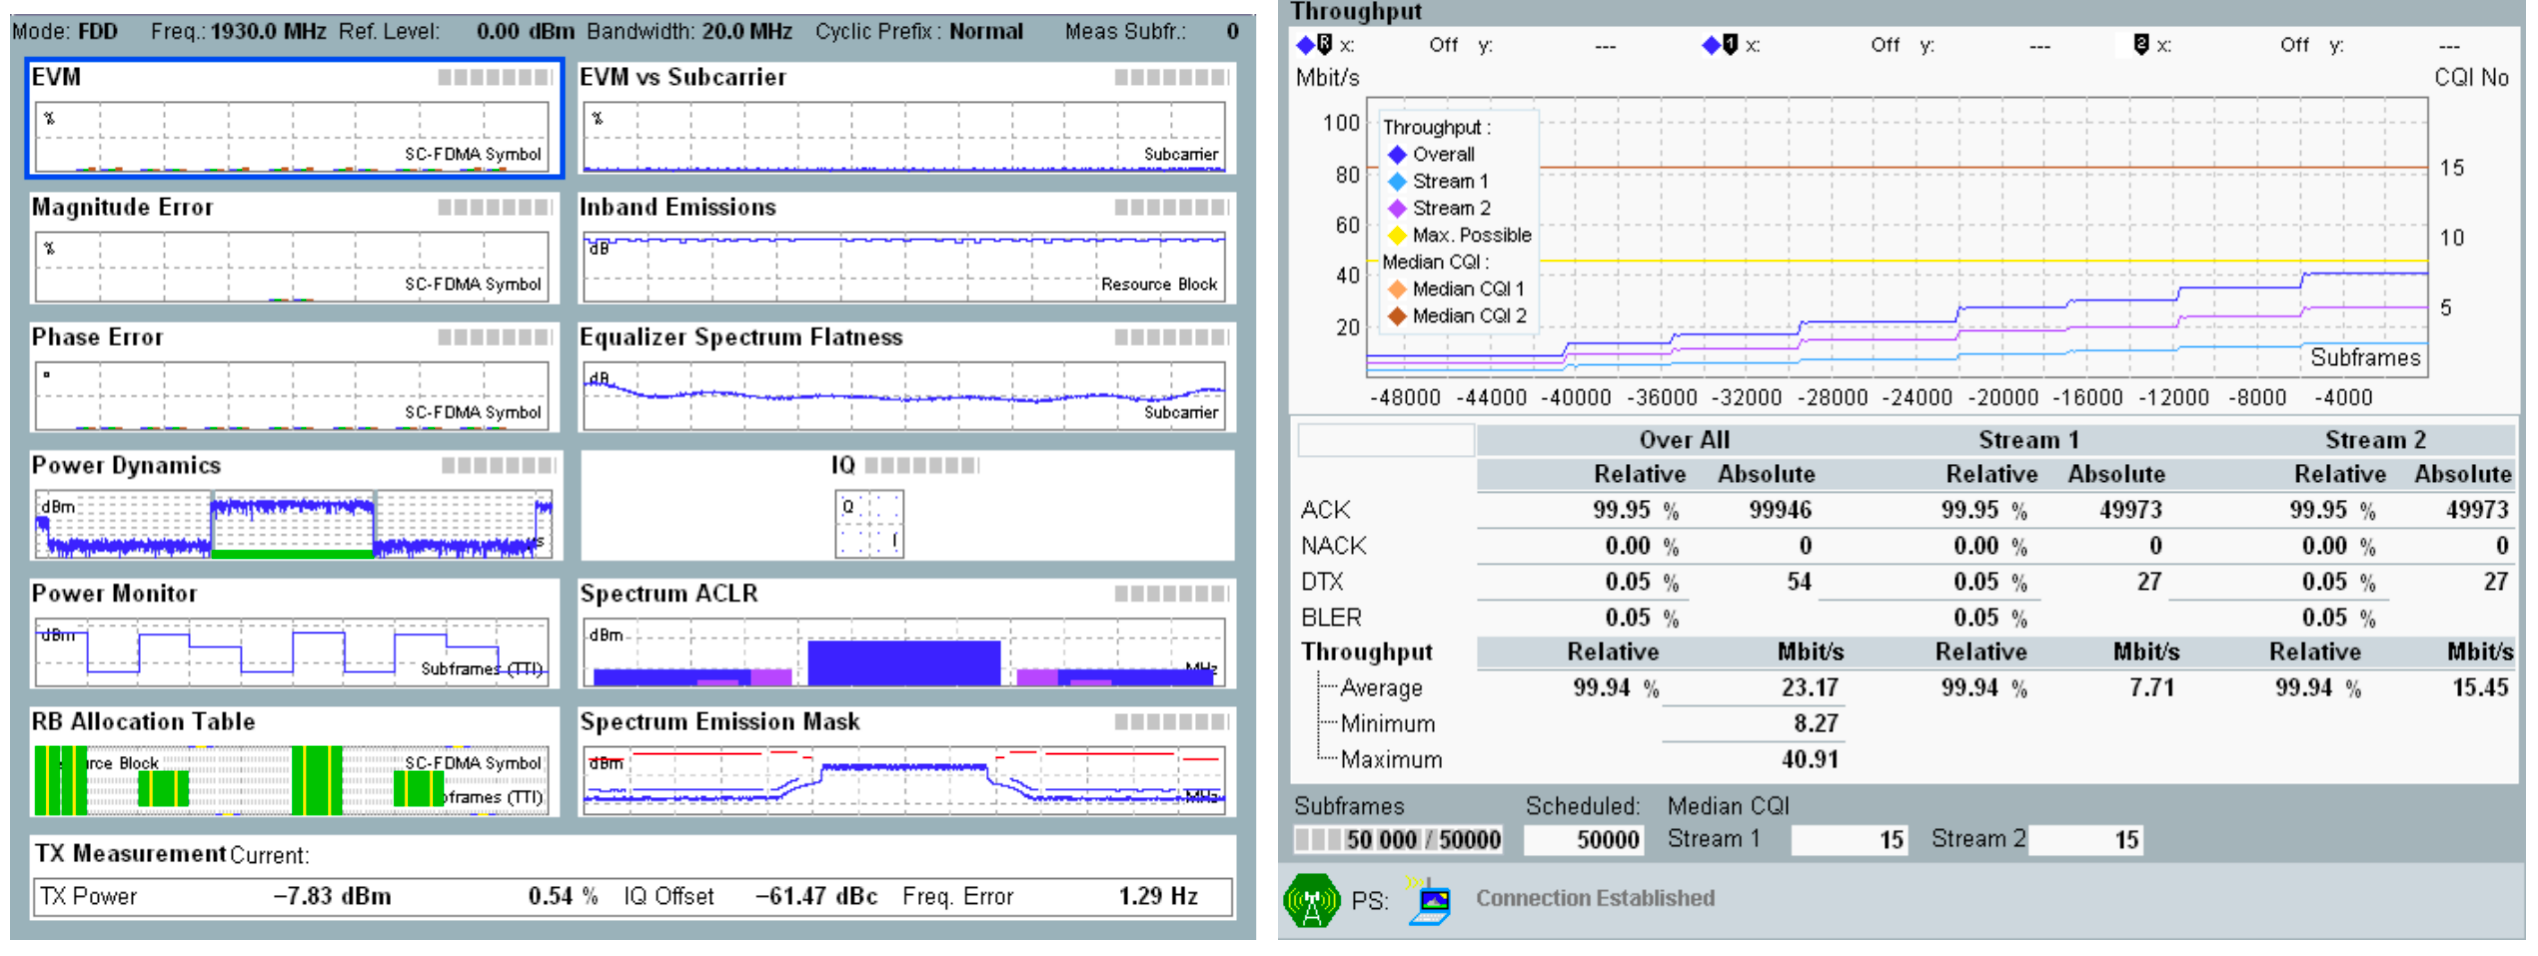Open the IQ constellation thumbnail
This screenshot has height=956, width=2538.
tap(869, 523)
